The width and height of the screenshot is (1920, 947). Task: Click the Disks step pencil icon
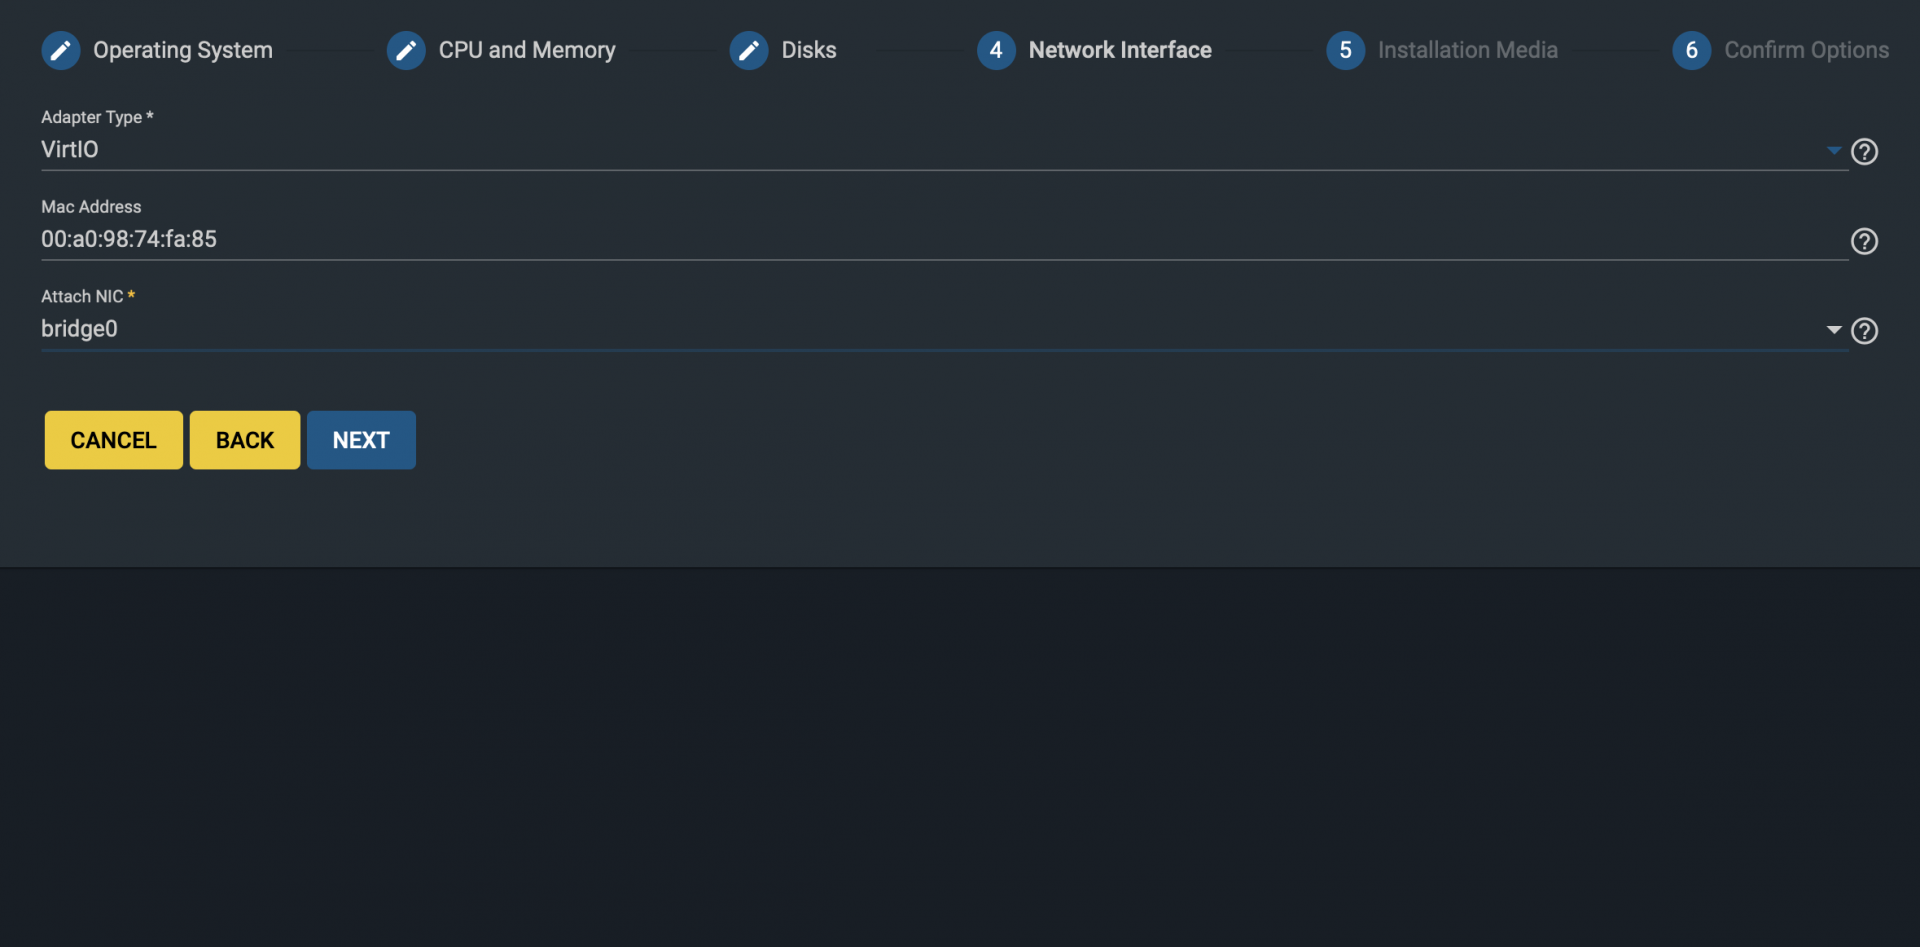tap(749, 50)
